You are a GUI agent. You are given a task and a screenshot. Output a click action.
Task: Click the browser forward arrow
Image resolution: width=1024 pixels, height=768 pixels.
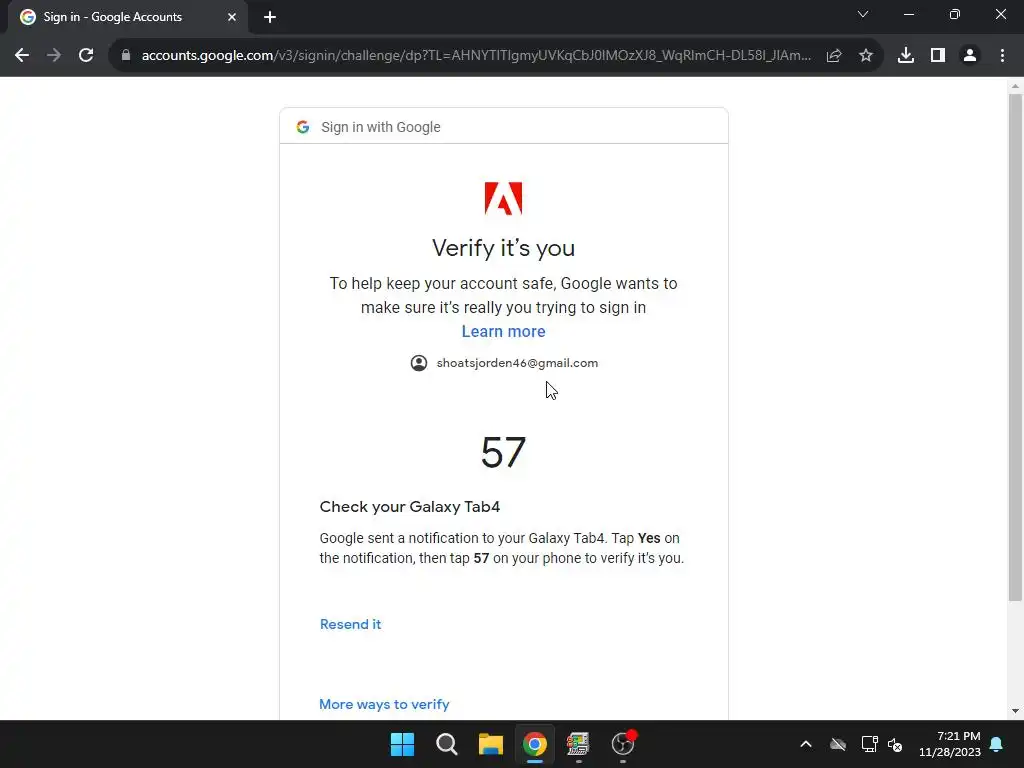54,56
